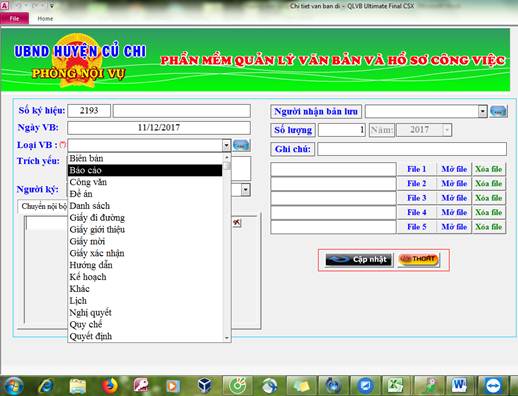Click Xóa file for File 1
Viewport: 518px width, 396px height.
489,169
